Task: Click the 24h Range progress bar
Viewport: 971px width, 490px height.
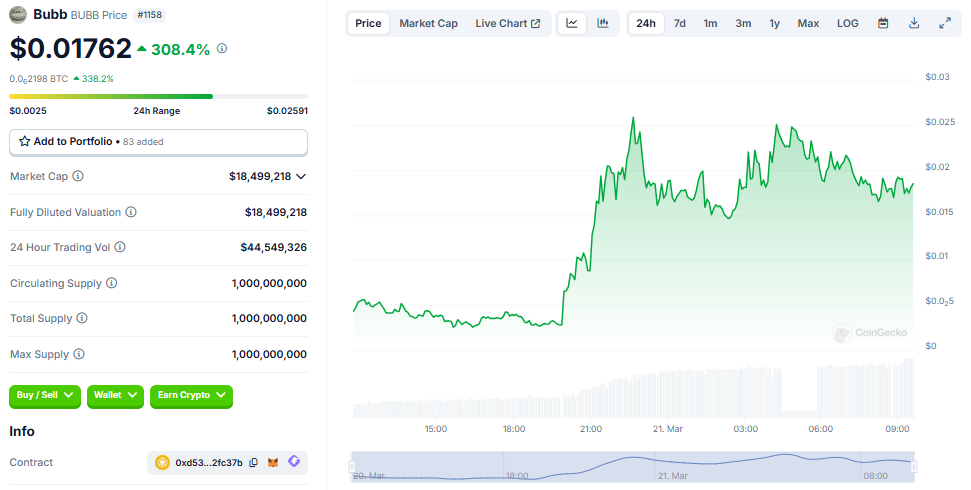Action: 159,97
